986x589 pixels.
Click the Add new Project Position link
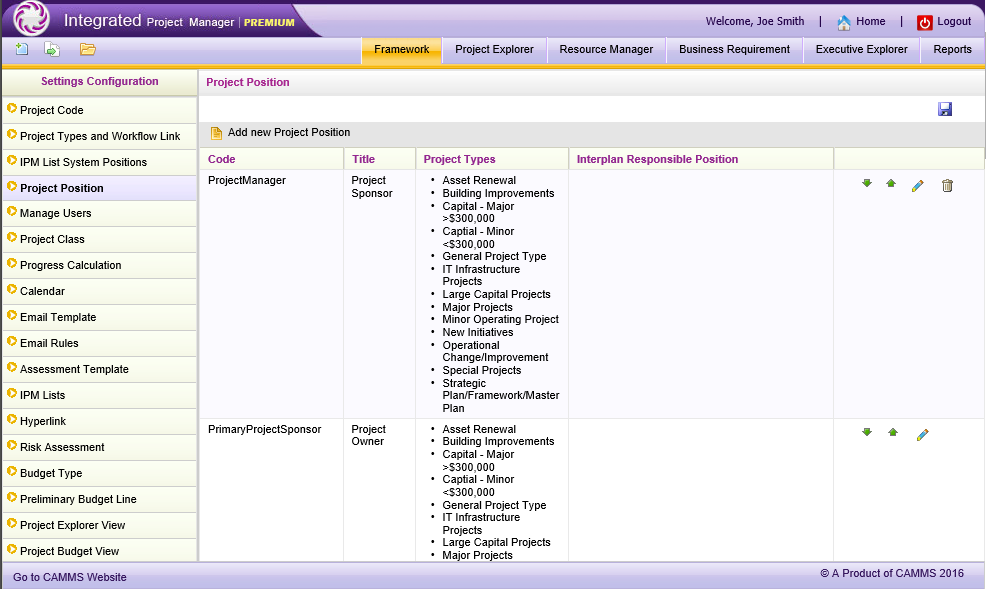tap(287, 132)
